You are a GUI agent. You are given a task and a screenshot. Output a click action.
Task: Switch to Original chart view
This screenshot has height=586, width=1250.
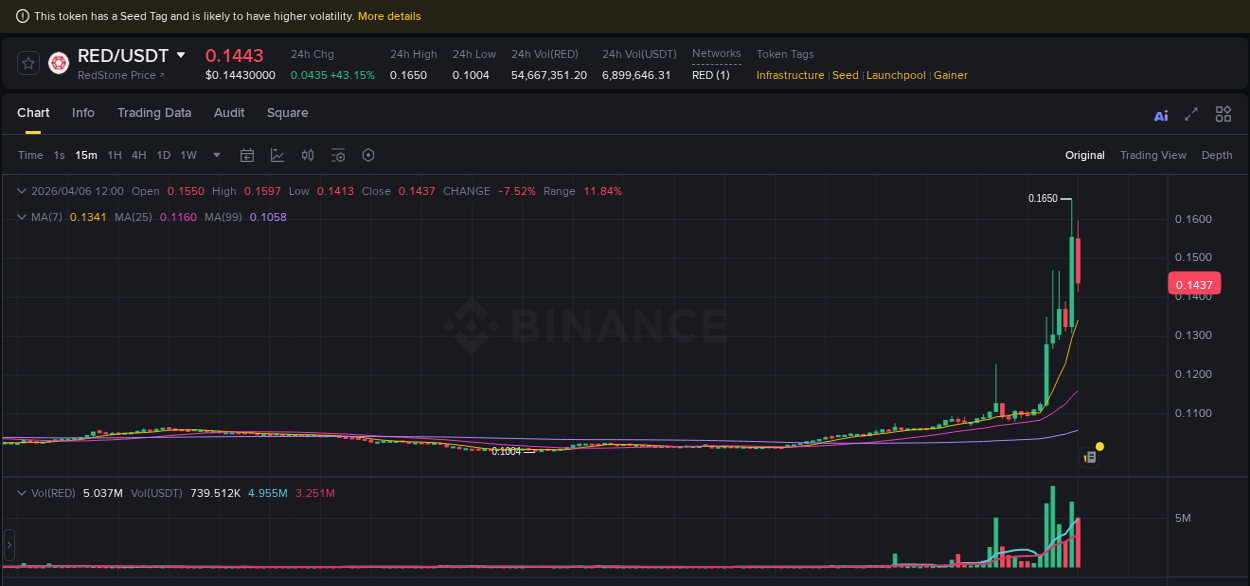point(1085,155)
